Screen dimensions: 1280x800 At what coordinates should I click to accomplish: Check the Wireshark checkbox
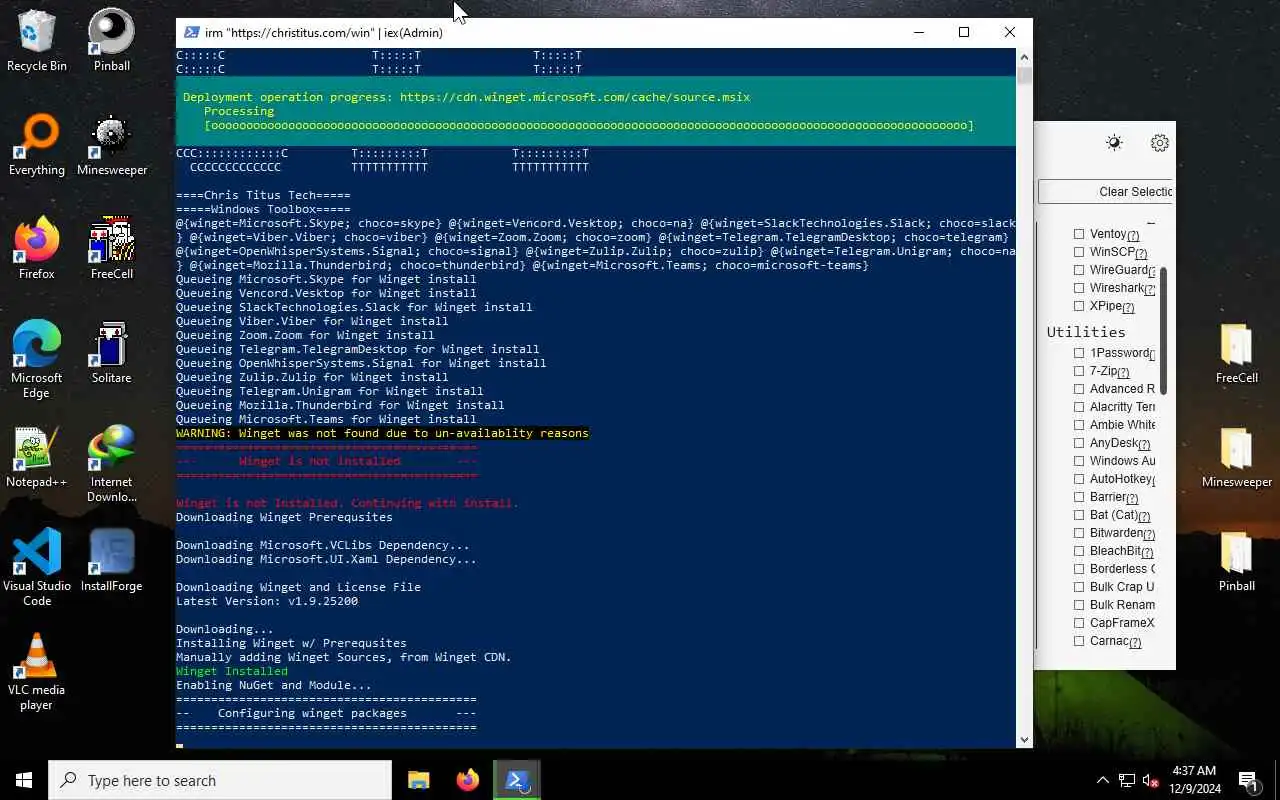1079,288
